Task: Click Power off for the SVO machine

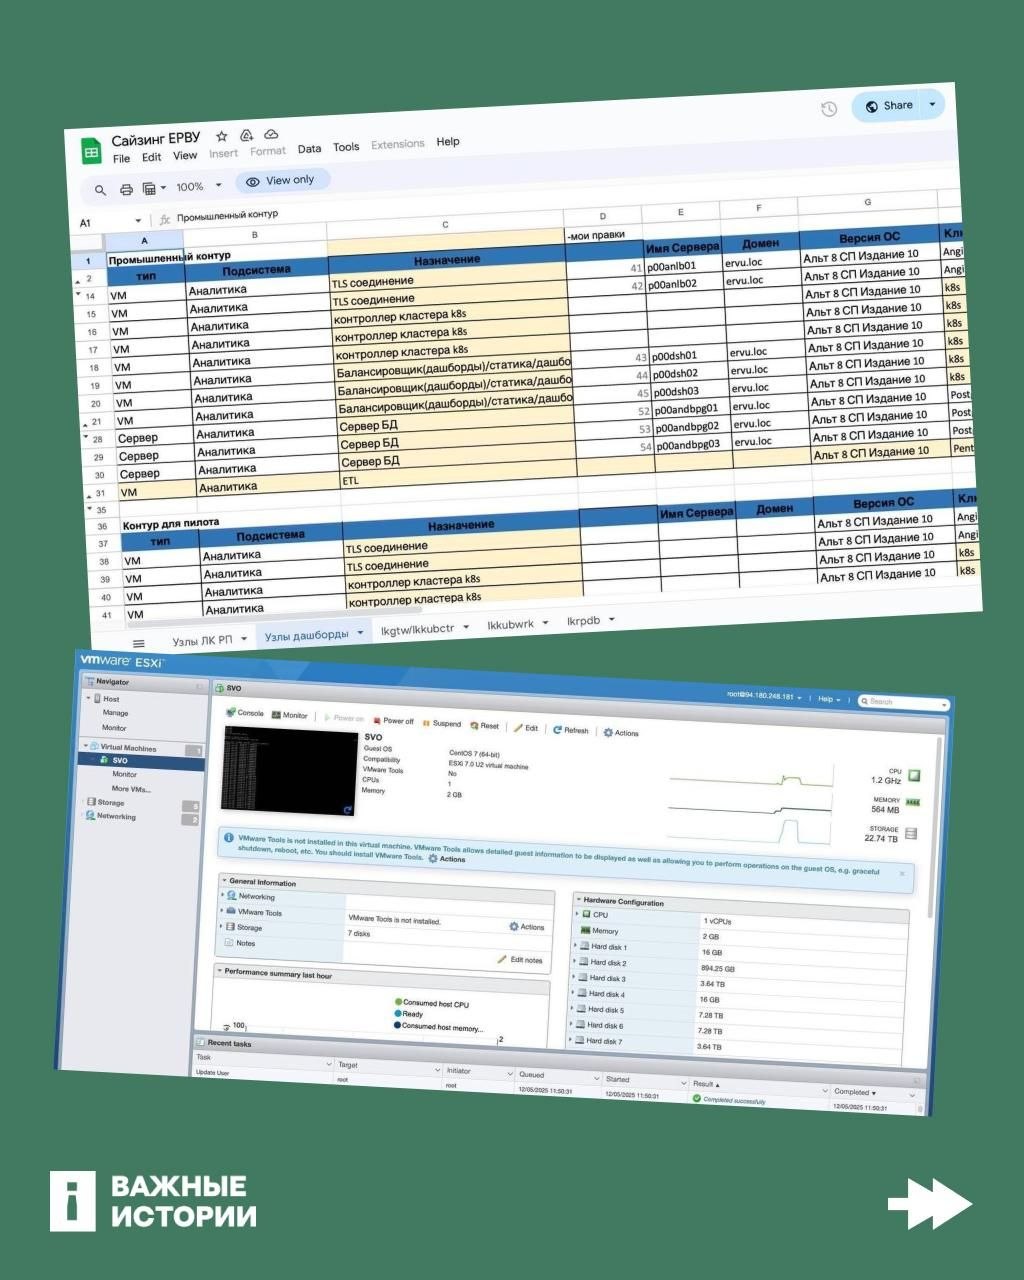Action: pyautogui.click(x=393, y=720)
